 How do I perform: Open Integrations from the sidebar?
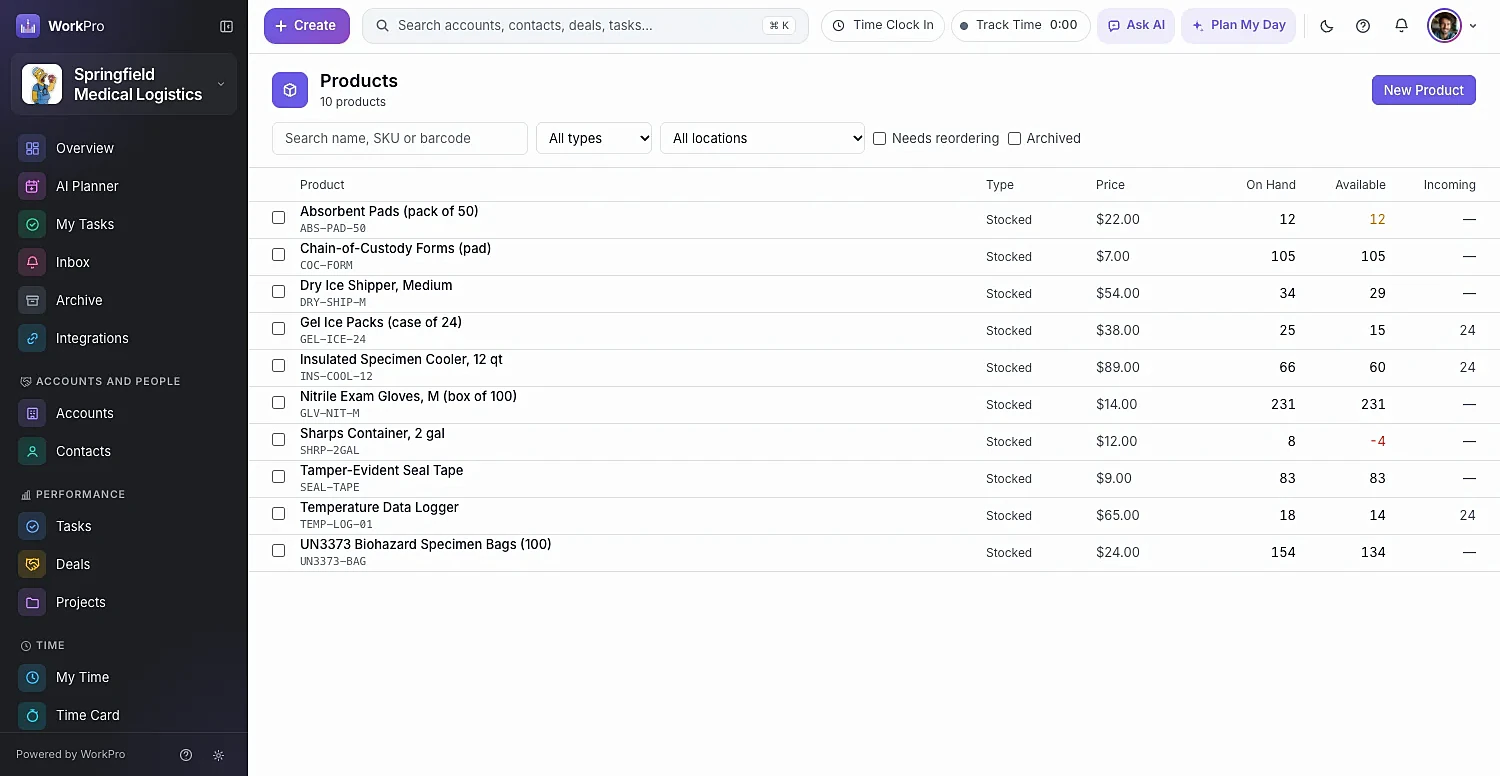pyautogui.click(x=124, y=338)
